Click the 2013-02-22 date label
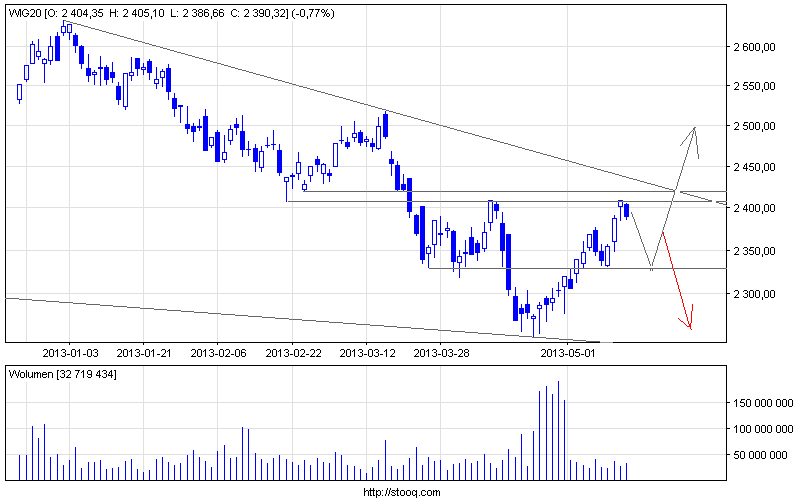 [293, 353]
